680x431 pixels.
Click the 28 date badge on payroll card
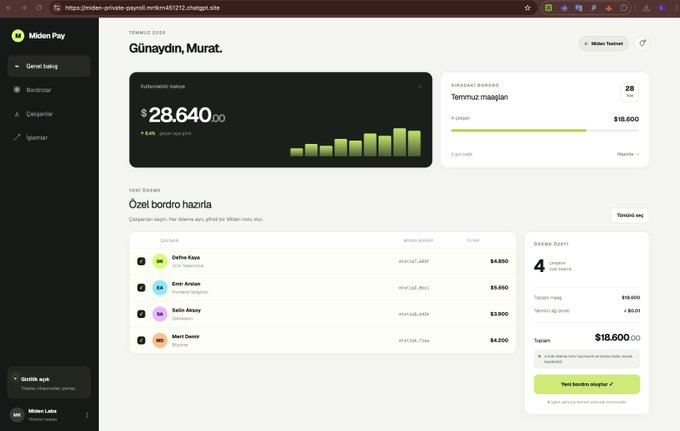(x=630, y=91)
